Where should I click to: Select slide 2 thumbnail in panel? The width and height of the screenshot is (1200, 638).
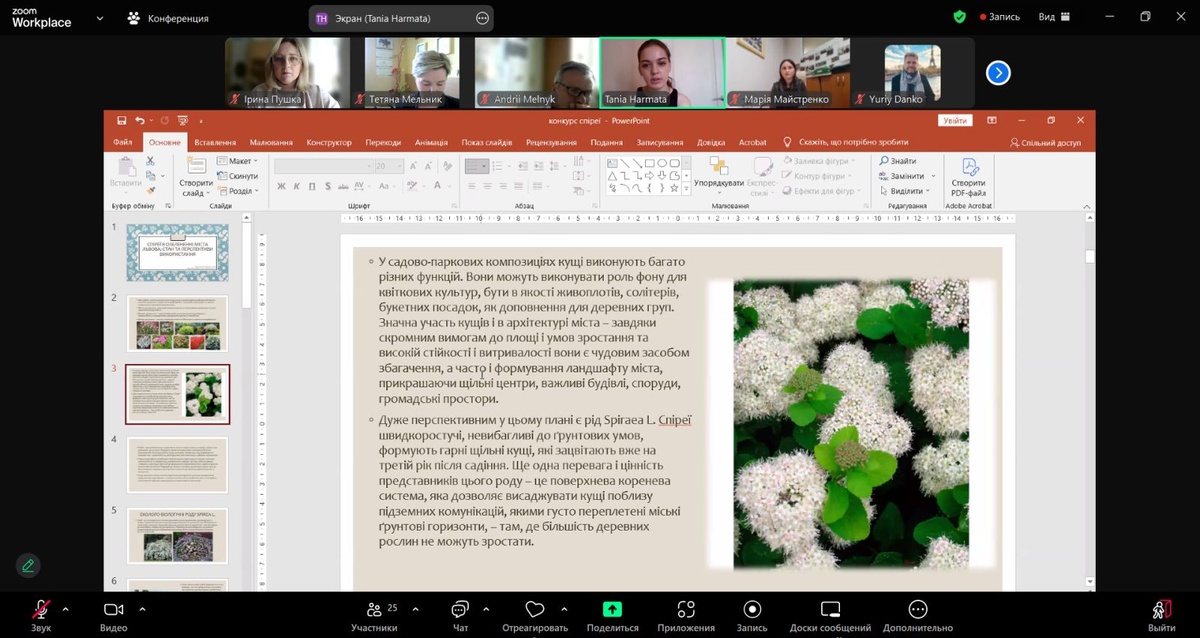(178, 323)
